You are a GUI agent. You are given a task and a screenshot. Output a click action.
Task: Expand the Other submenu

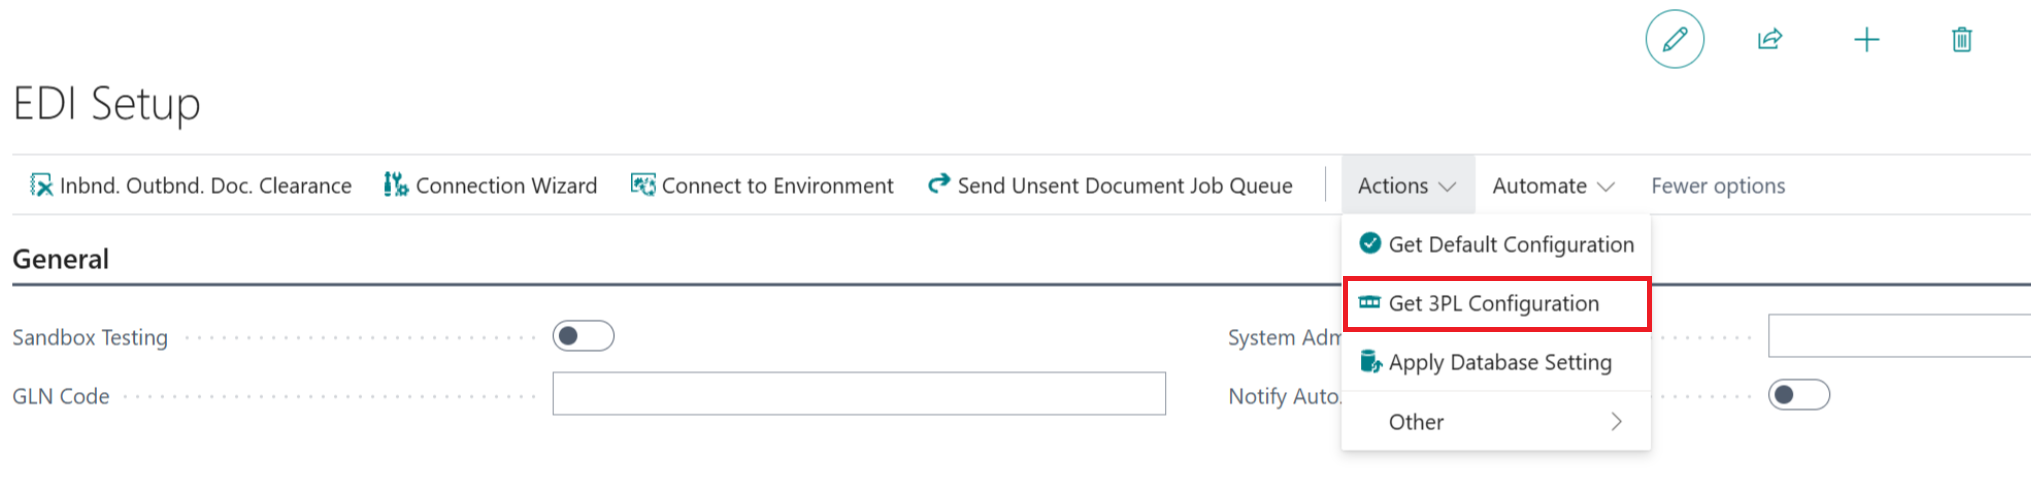tap(1496, 422)
